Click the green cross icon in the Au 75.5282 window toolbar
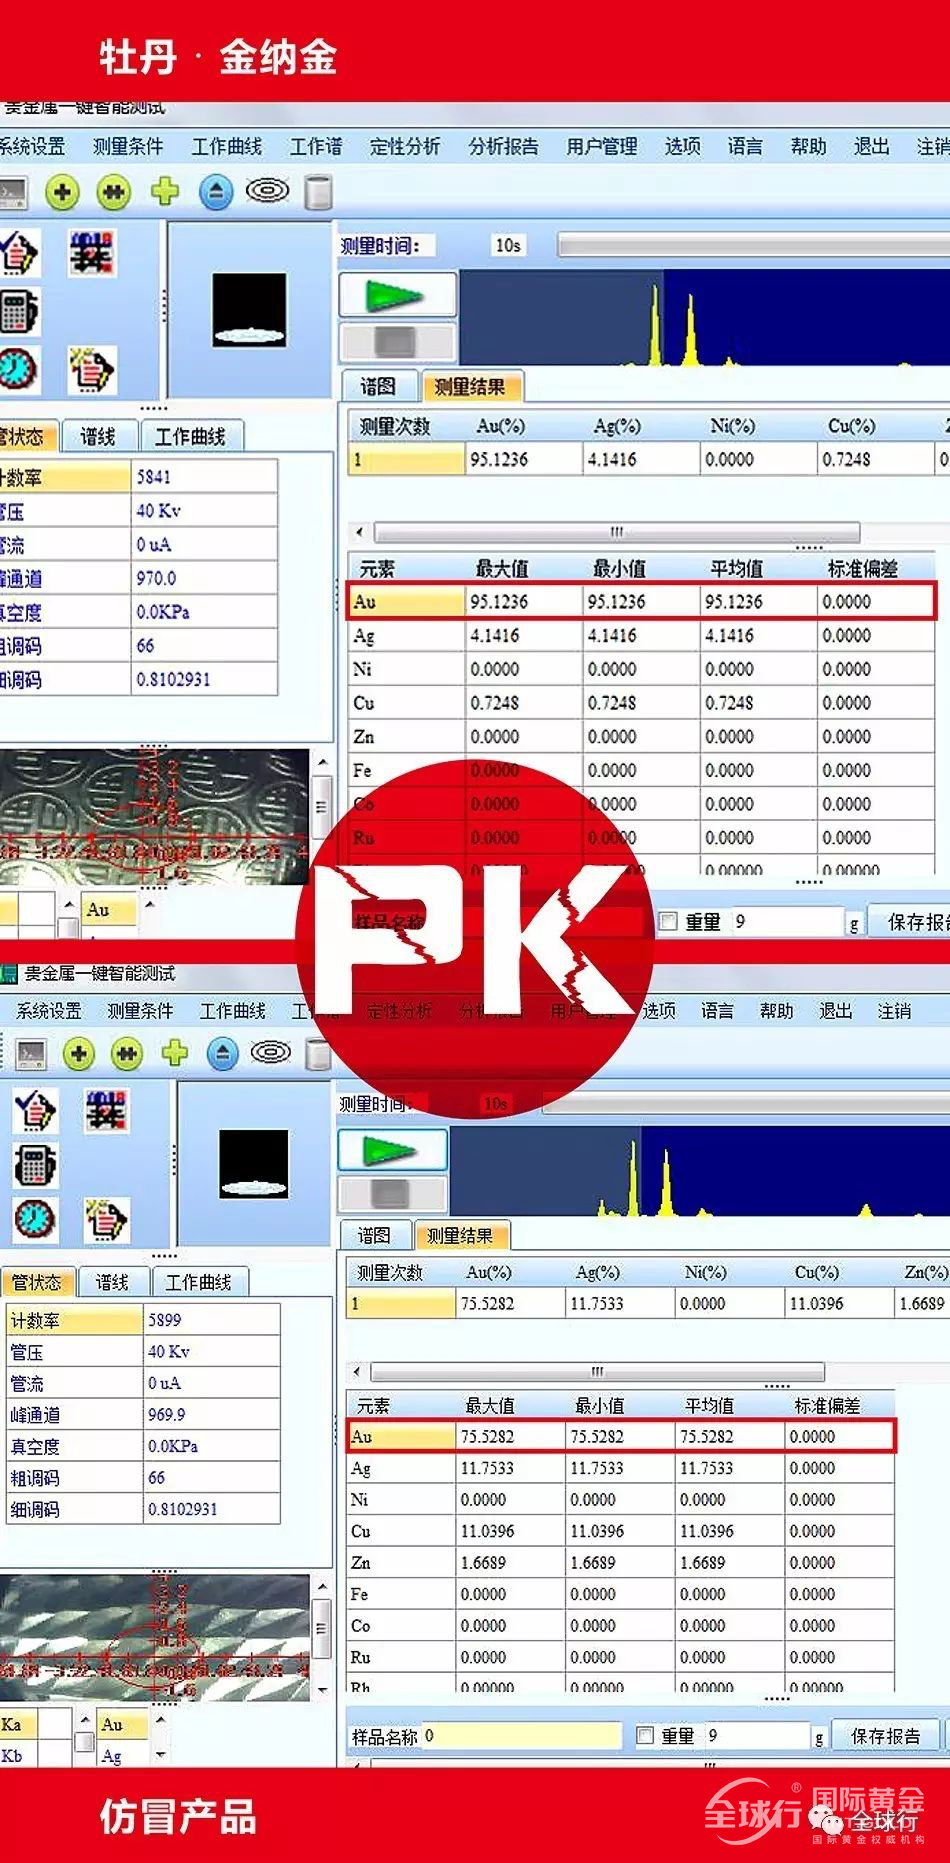The height and width of the screenshot is (1863, 950). pos(175,1052)
